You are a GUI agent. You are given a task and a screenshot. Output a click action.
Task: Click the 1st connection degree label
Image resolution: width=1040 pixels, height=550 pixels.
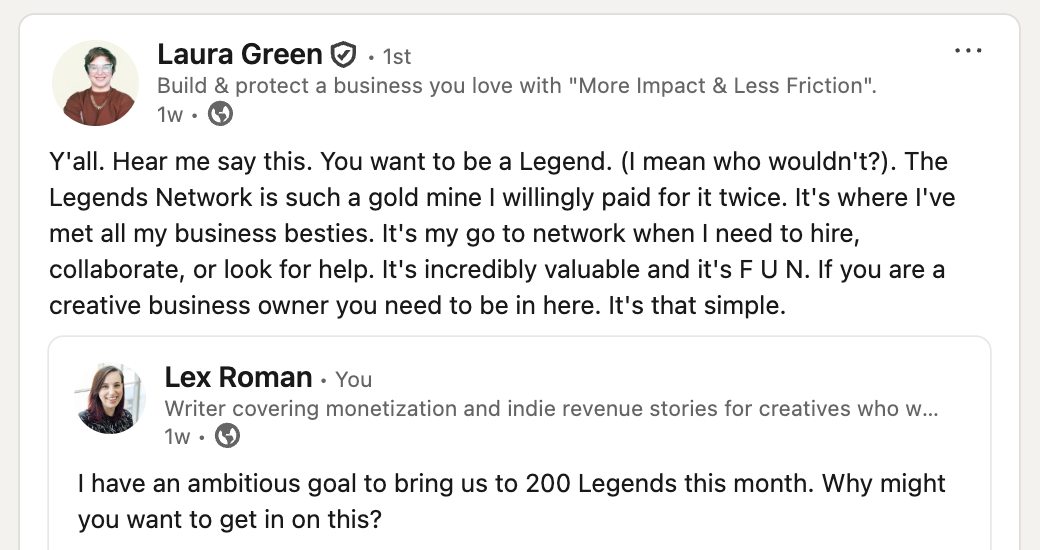[x=396, y=57]
